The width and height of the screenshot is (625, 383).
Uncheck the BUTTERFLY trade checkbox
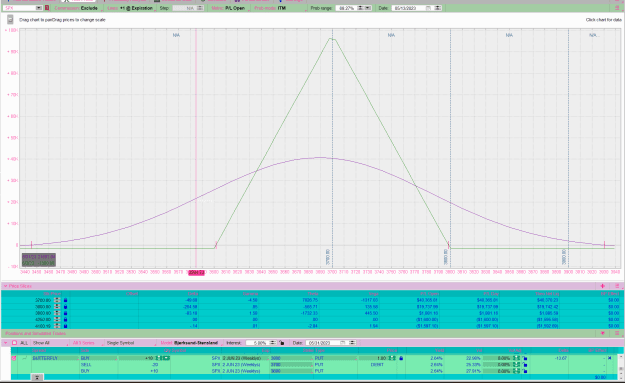(x=14, y=358)
